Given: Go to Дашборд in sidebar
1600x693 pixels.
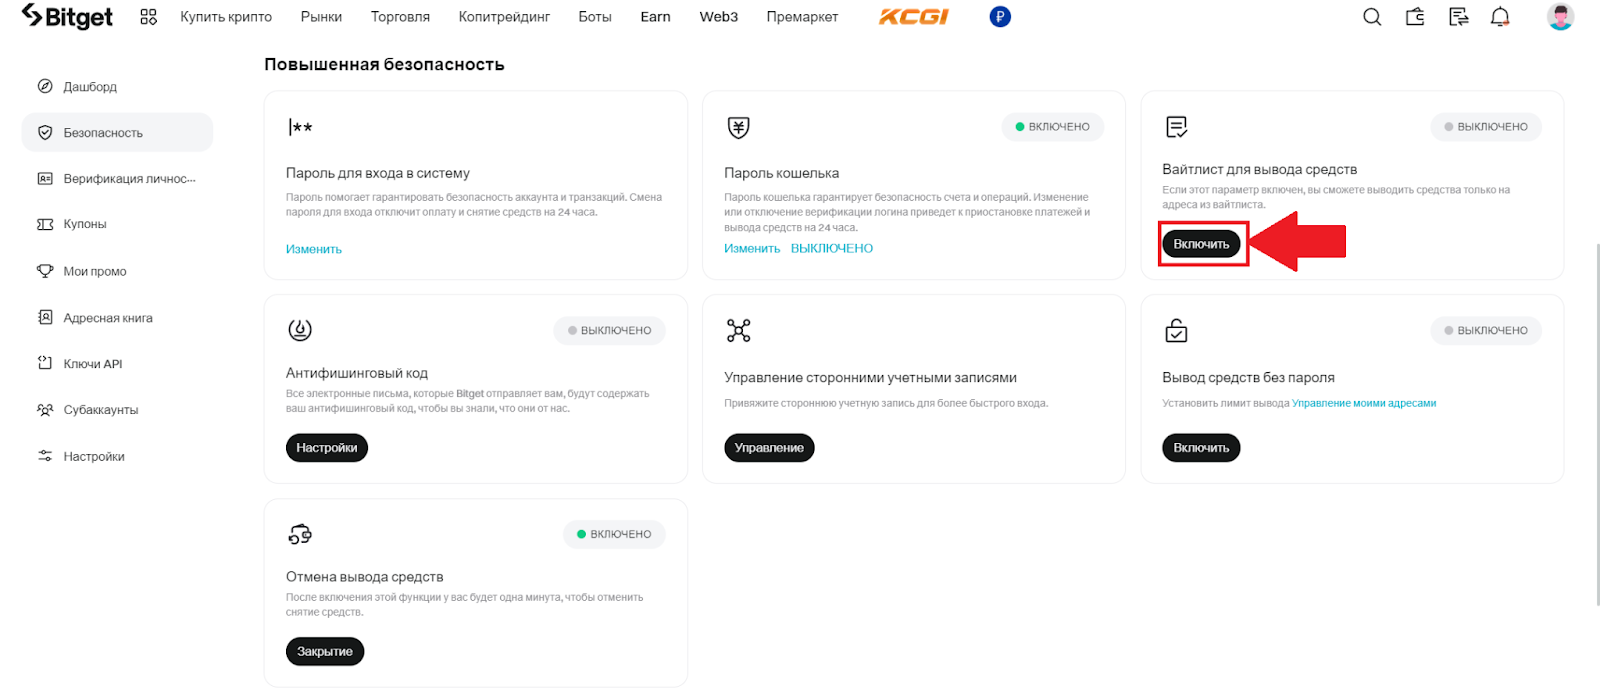Looking at the screenshot, I should [x=90, y=87].
